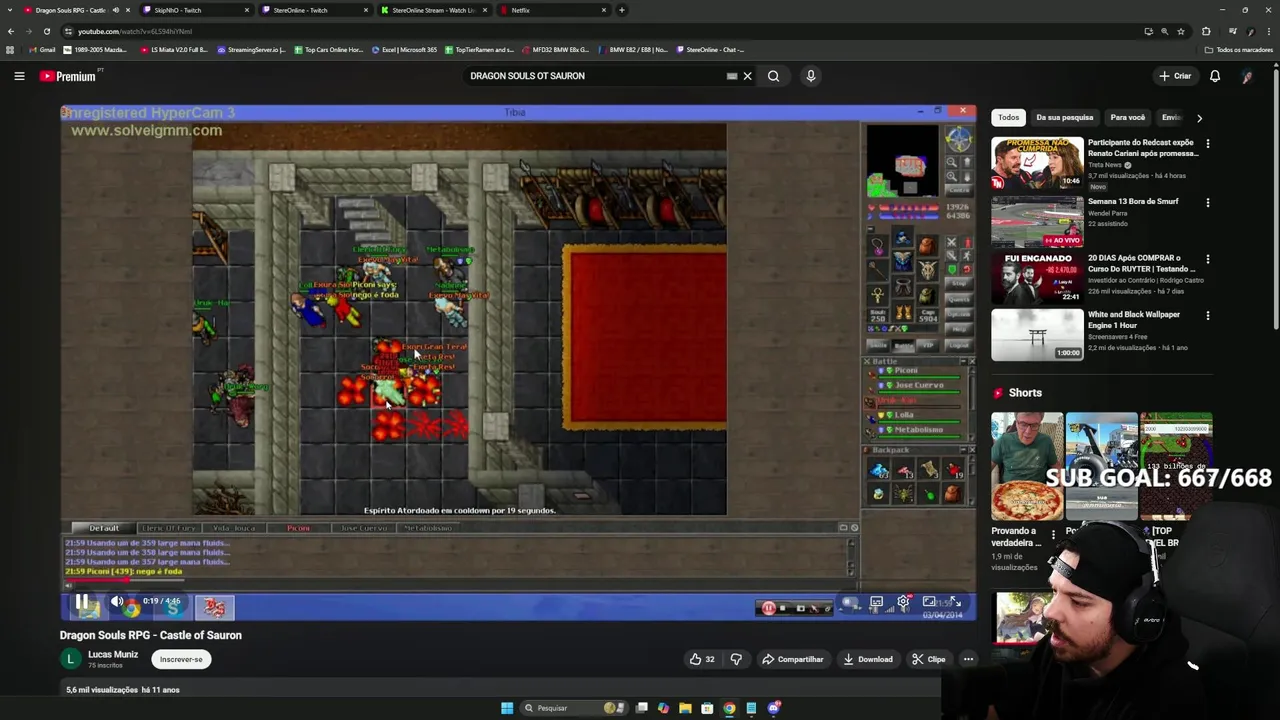Open the Chrome extensions puzzle icon
This screenshot has width=1280, height=720.
1206,31
